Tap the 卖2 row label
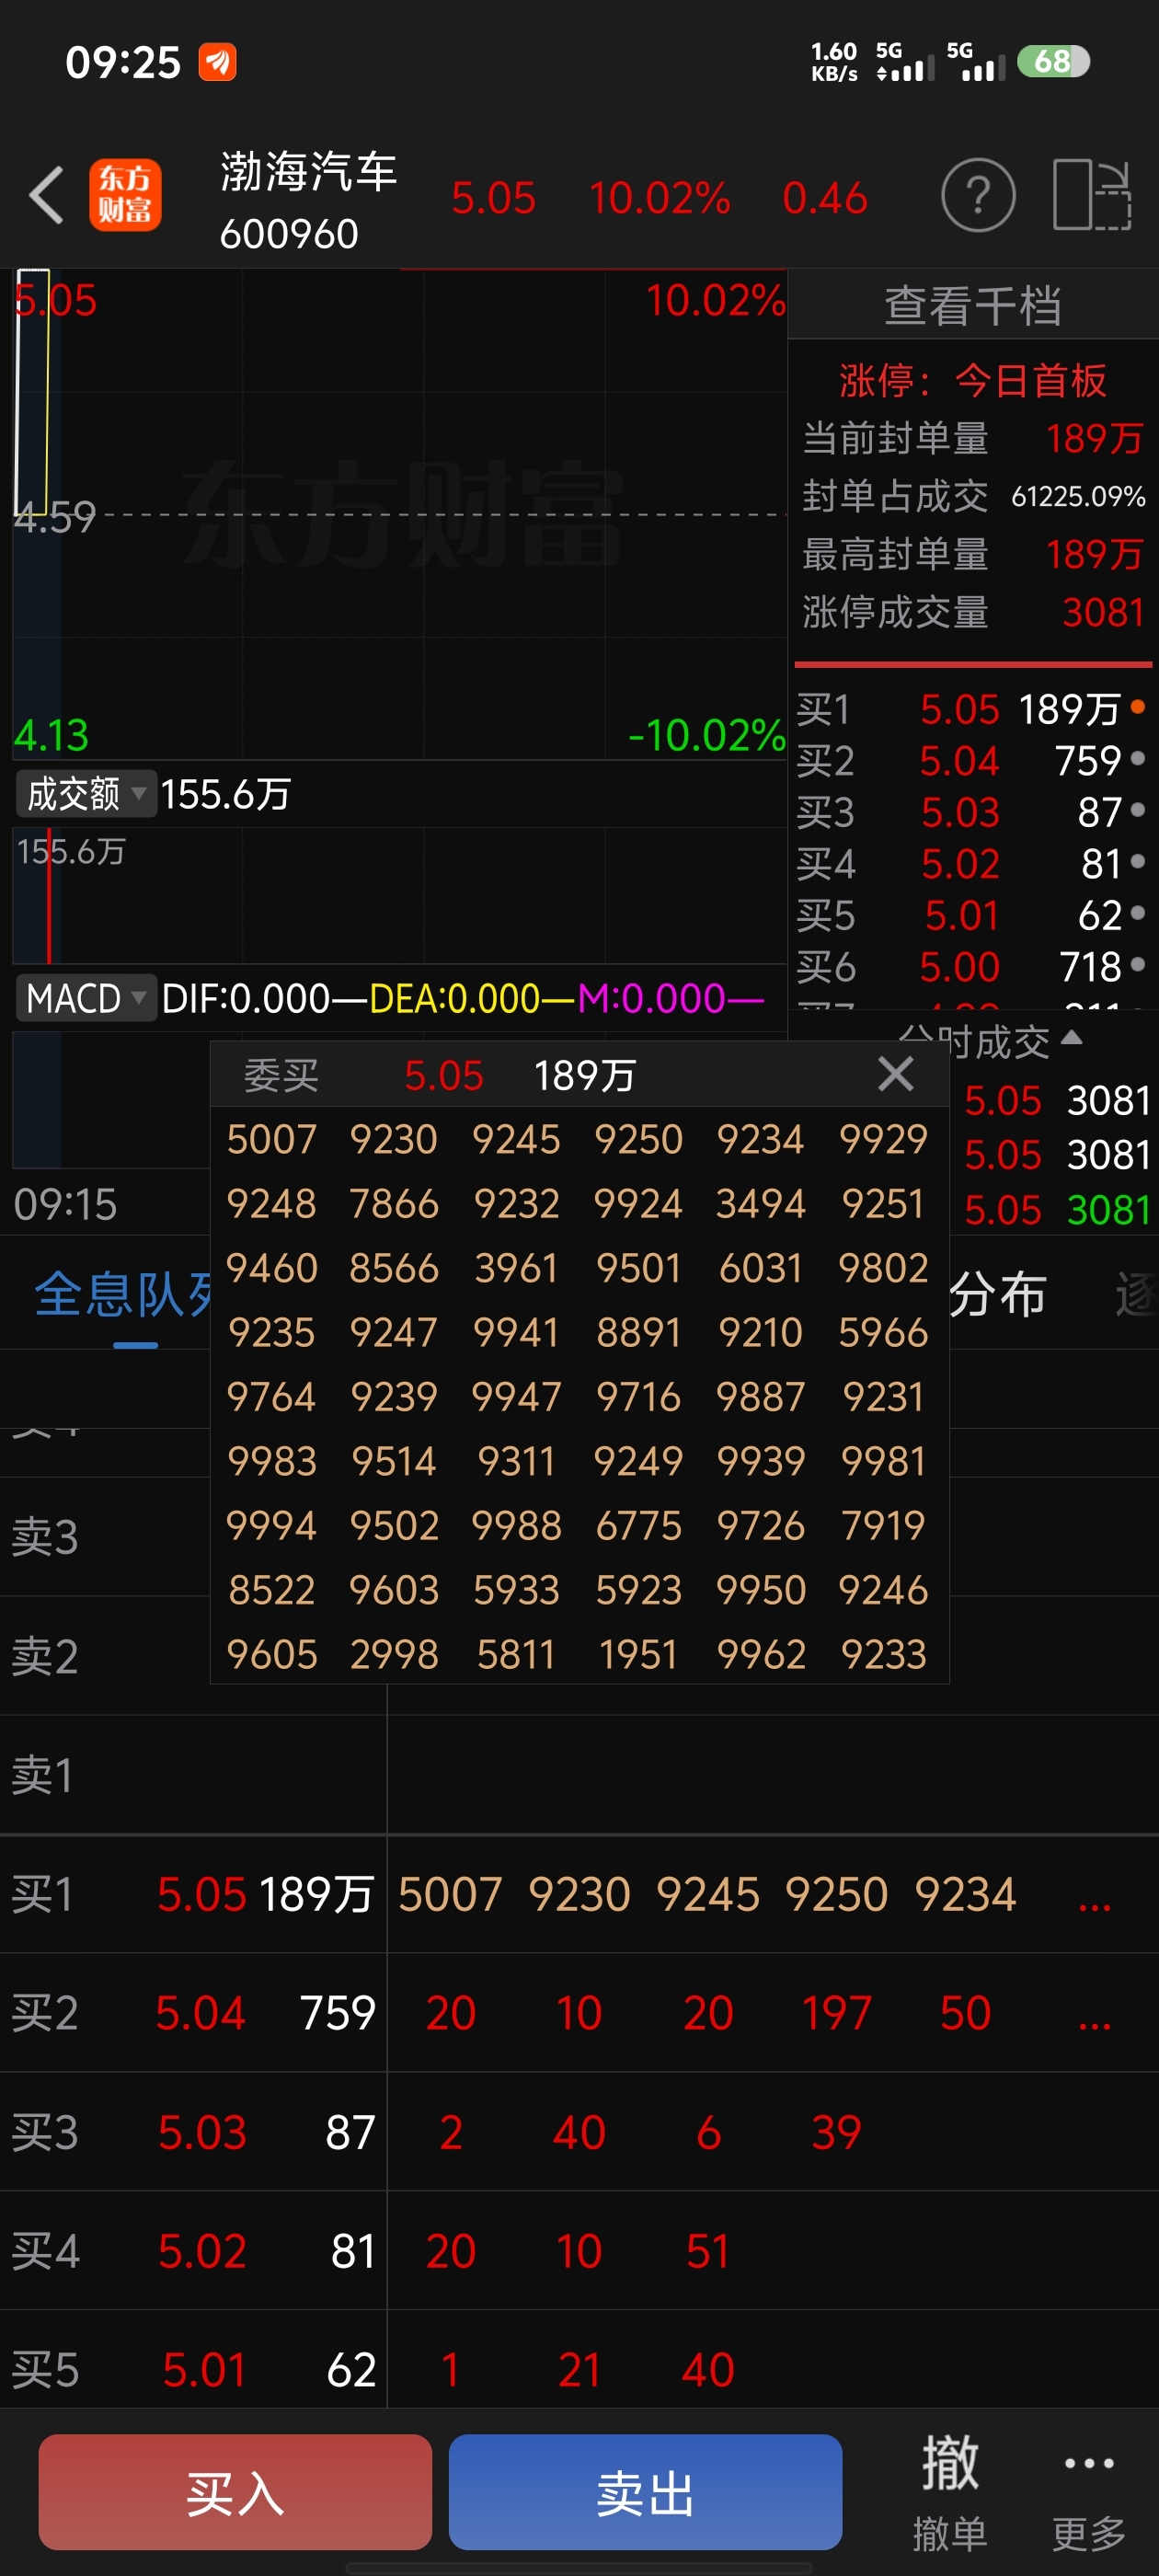Image resolution: width=1159 pixels, height=2576 pixels. click(x=45, y=1656)
